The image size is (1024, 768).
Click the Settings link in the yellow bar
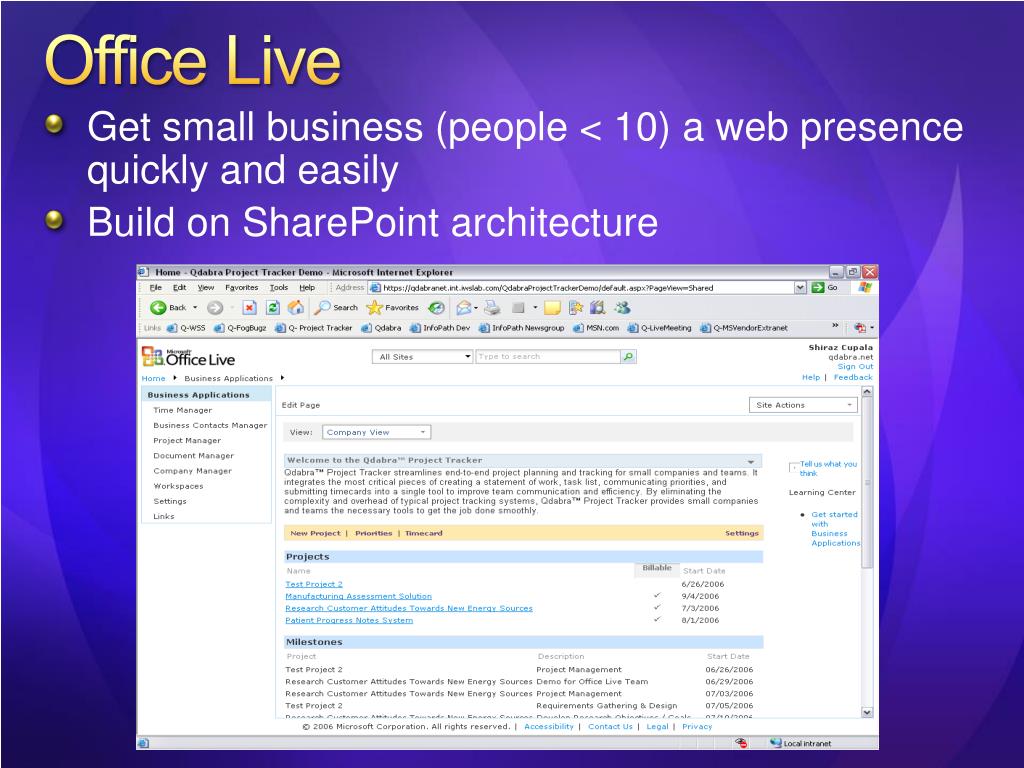click(x=742, y=533)
